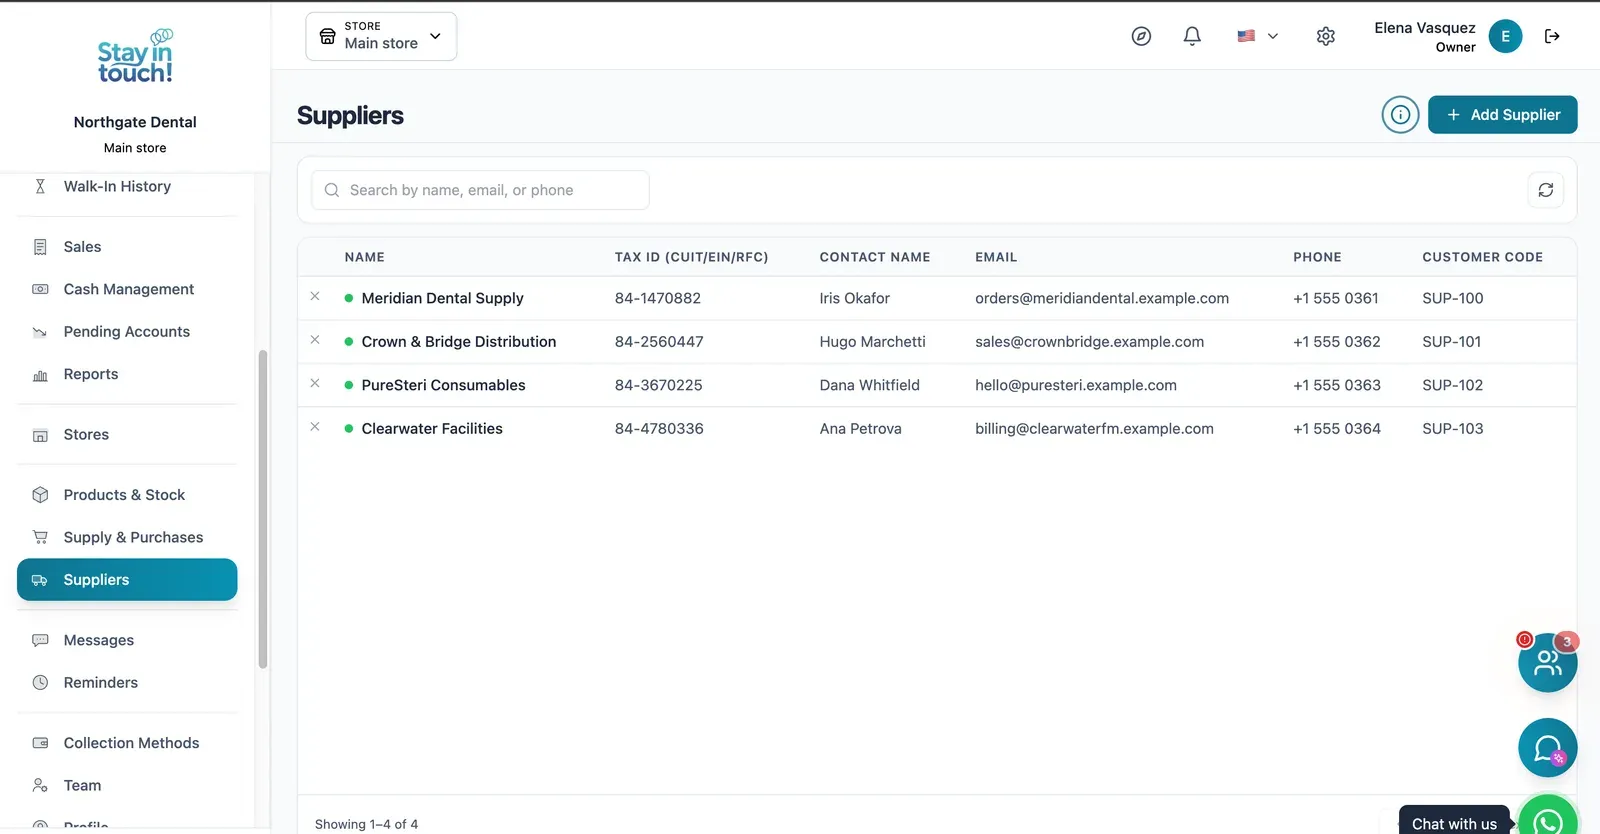The width and height of the screenshot is (1600, 834).
Task: Click the supplier search field
Action: coord(480,190)
